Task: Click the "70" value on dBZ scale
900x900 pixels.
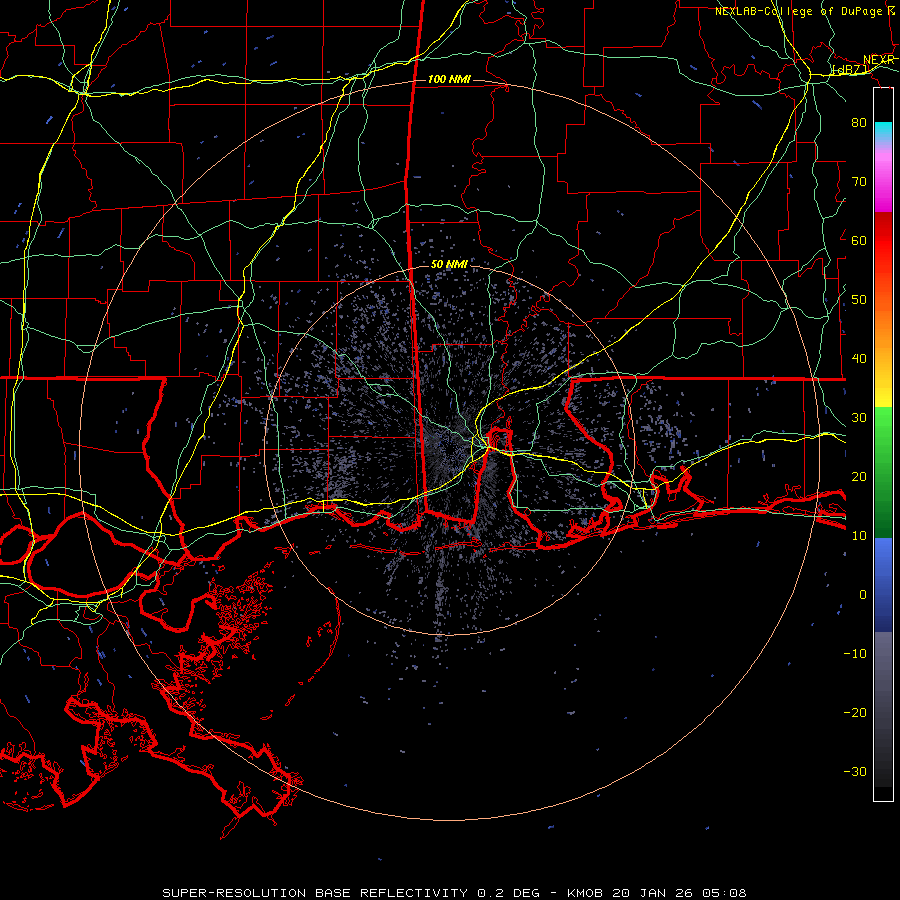Action: [x=859, y=181]
